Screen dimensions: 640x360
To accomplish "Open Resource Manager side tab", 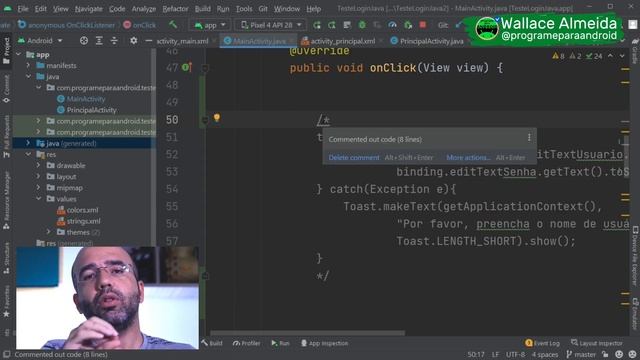I will pos(6,200).
